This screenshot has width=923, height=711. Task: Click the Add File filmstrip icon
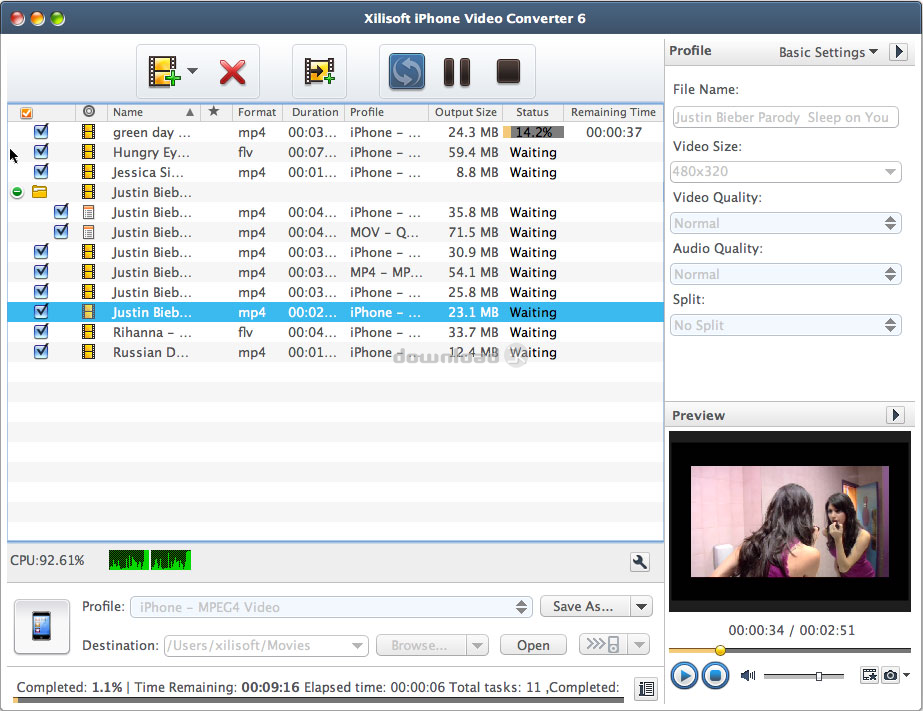coord(164,71)
